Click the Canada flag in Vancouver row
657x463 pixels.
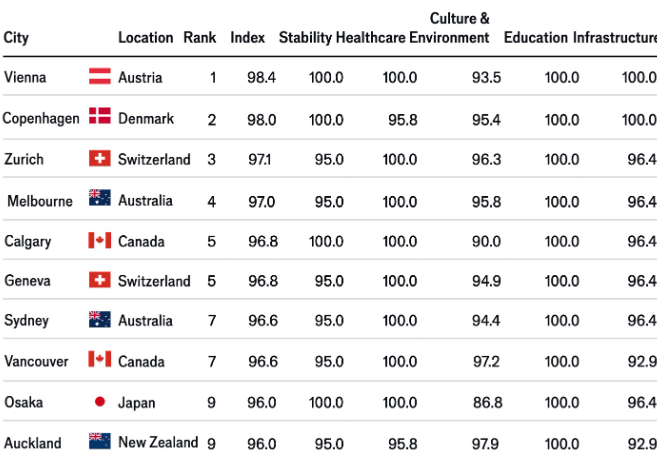[100, 359]
